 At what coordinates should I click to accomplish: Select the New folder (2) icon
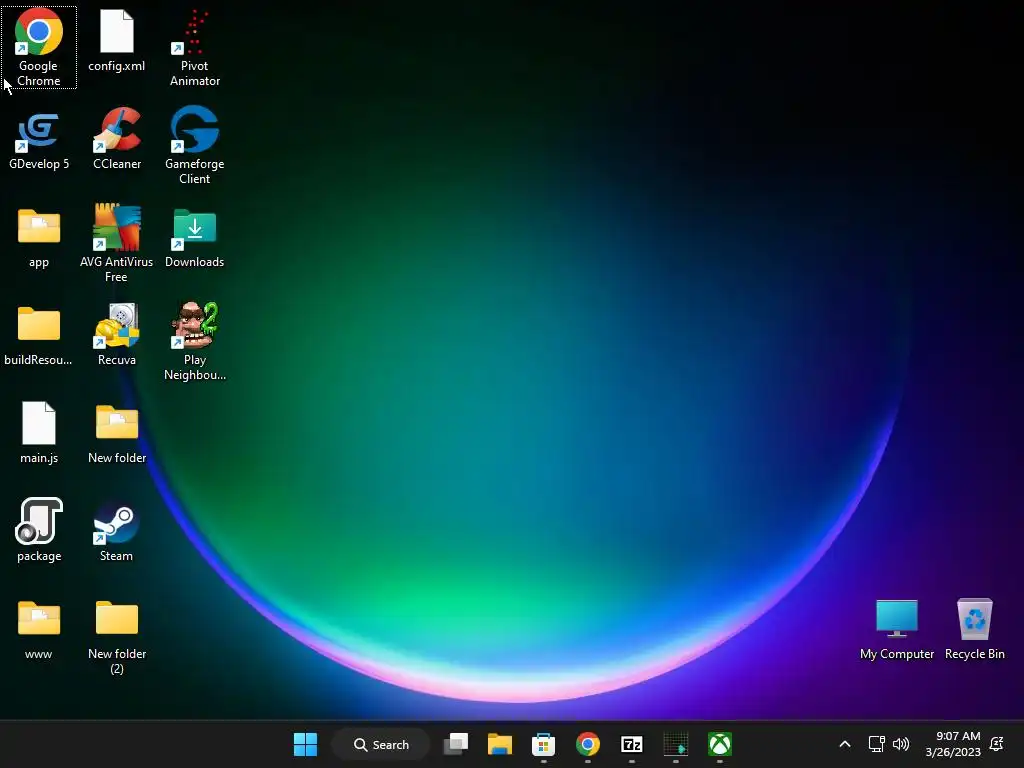[116, 637]
